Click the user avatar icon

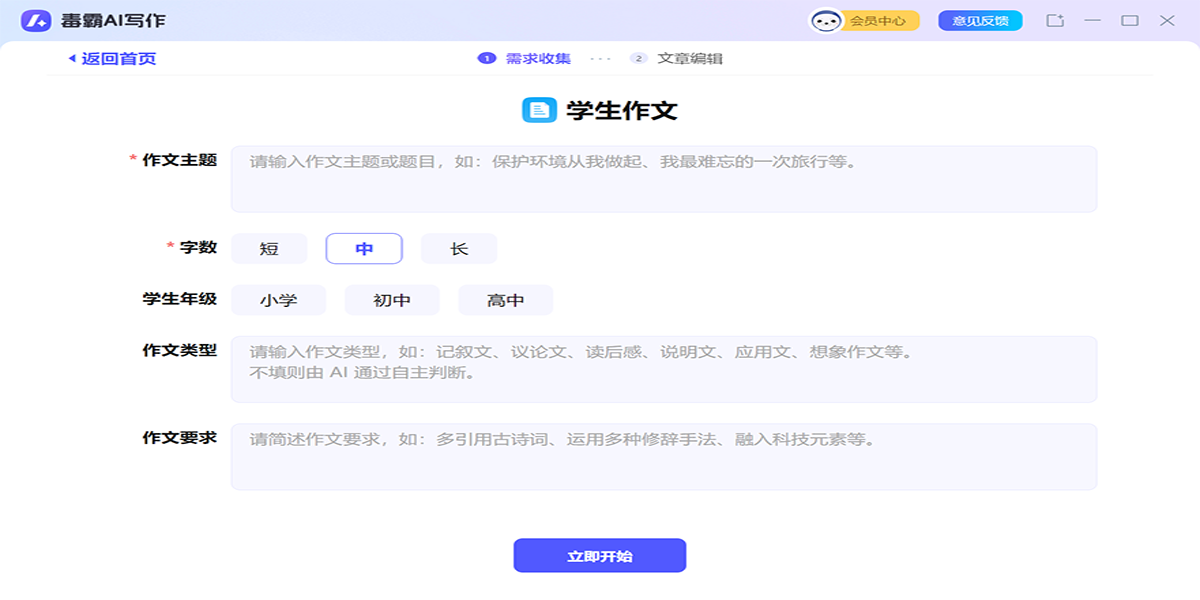pyautogui.click(x=826, y=21)
